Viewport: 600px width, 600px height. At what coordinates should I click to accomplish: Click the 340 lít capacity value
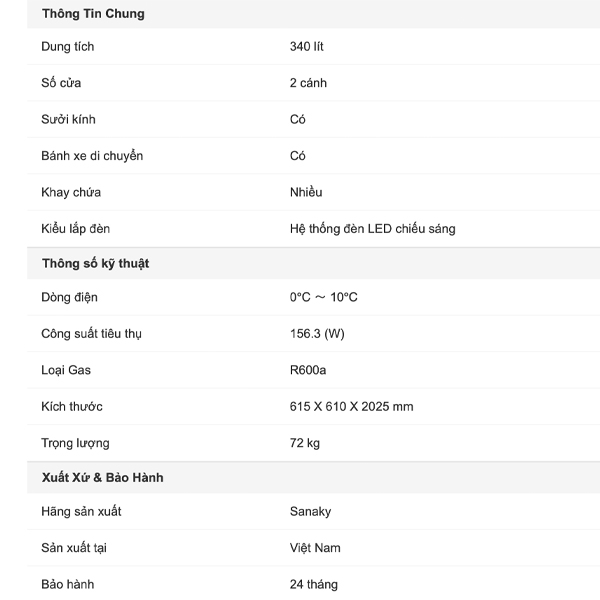point(306,47)
